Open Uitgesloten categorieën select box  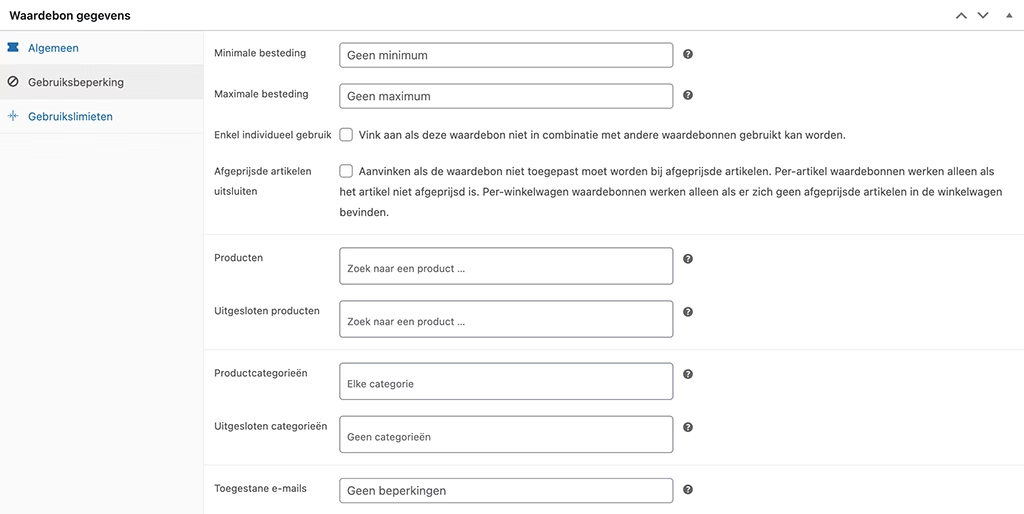click(x=505, y=434)
